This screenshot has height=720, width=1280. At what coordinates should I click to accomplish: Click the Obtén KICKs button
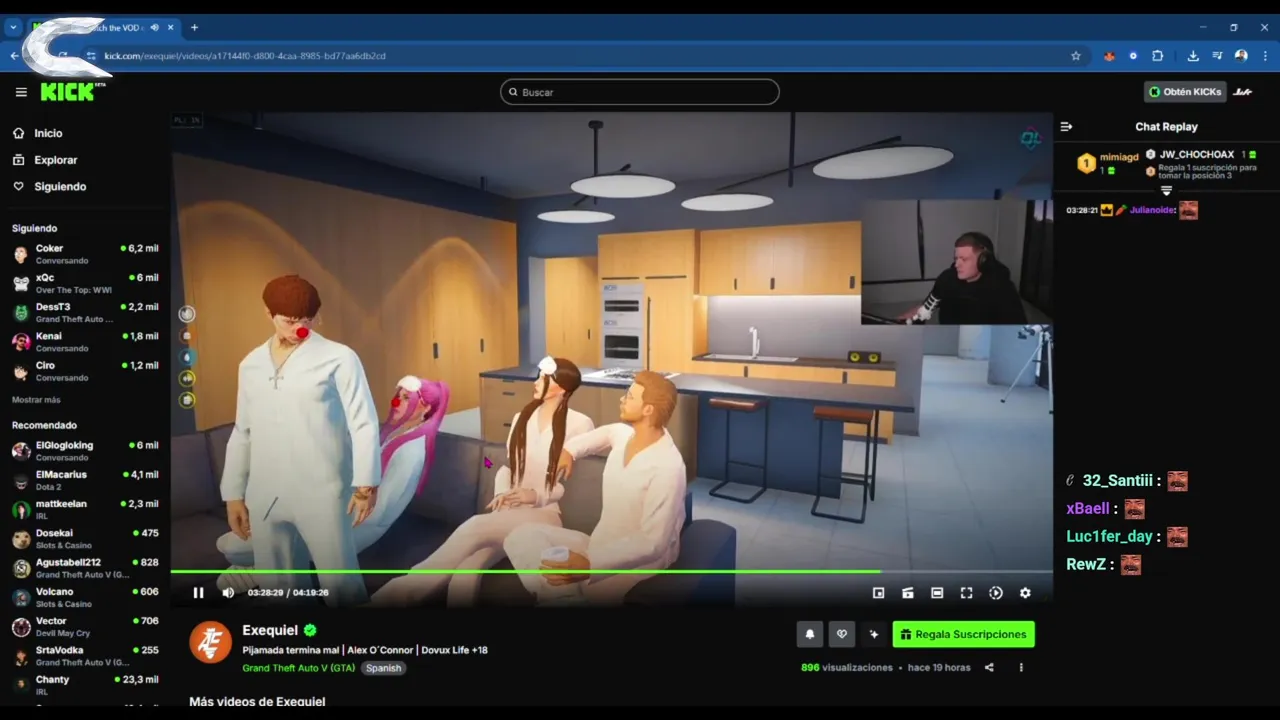[1186, 92]
